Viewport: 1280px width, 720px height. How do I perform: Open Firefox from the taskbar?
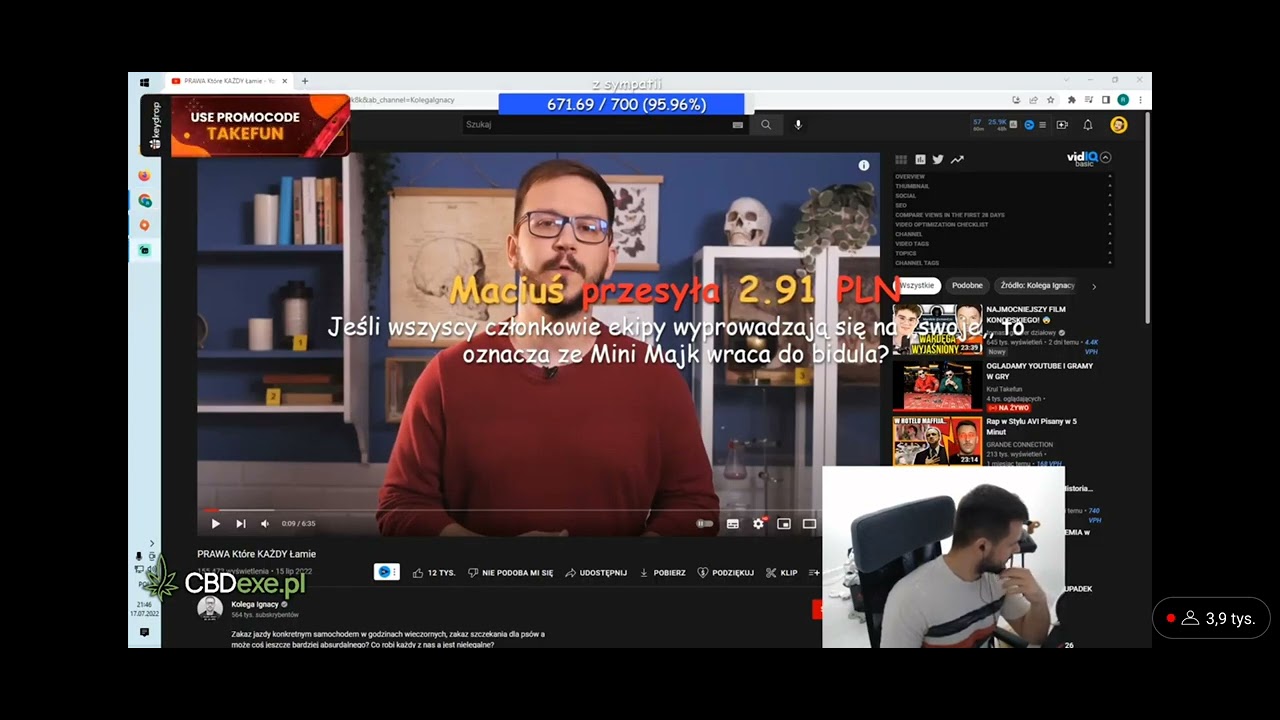(x=144, y=175)
